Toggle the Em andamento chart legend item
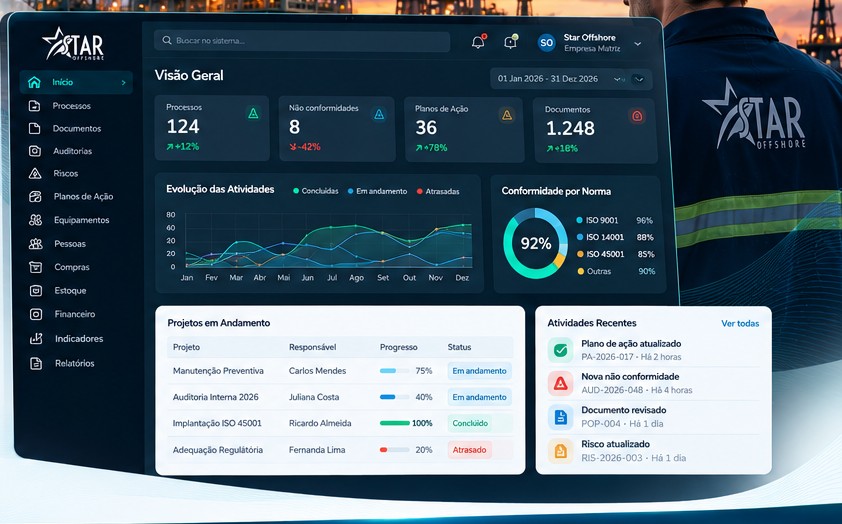 point(378,191)
